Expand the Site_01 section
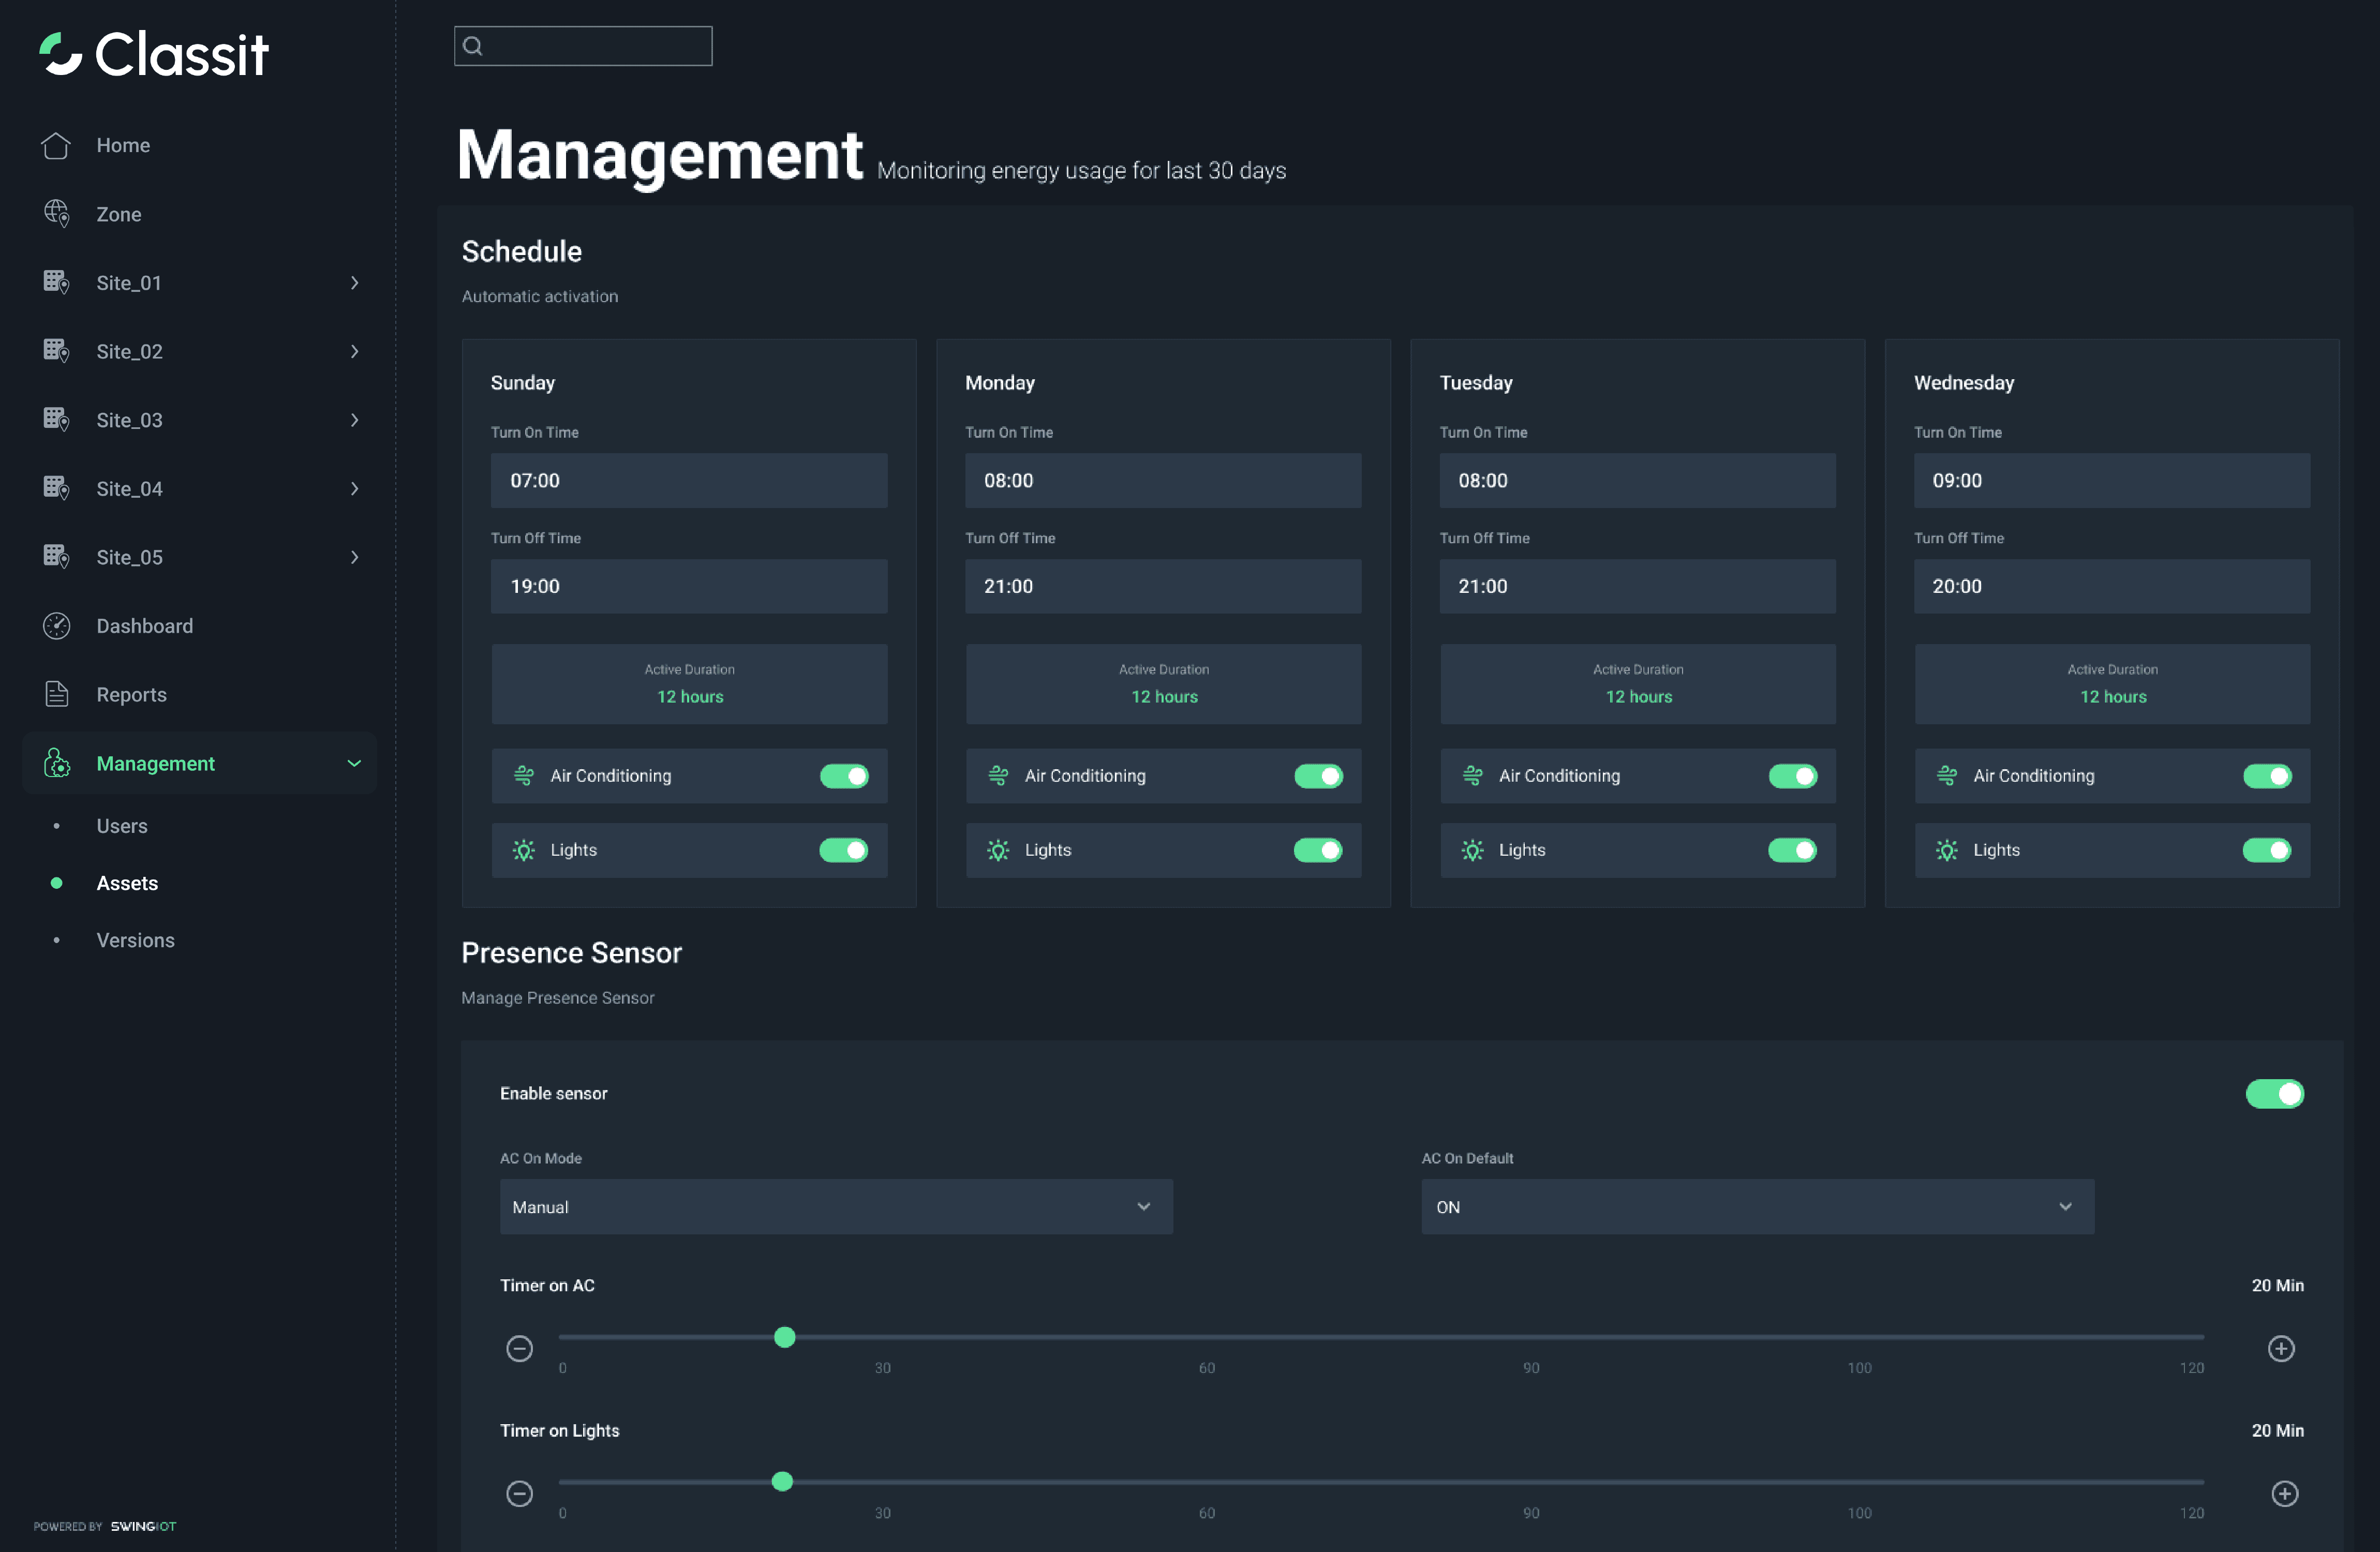 [354, 283]
